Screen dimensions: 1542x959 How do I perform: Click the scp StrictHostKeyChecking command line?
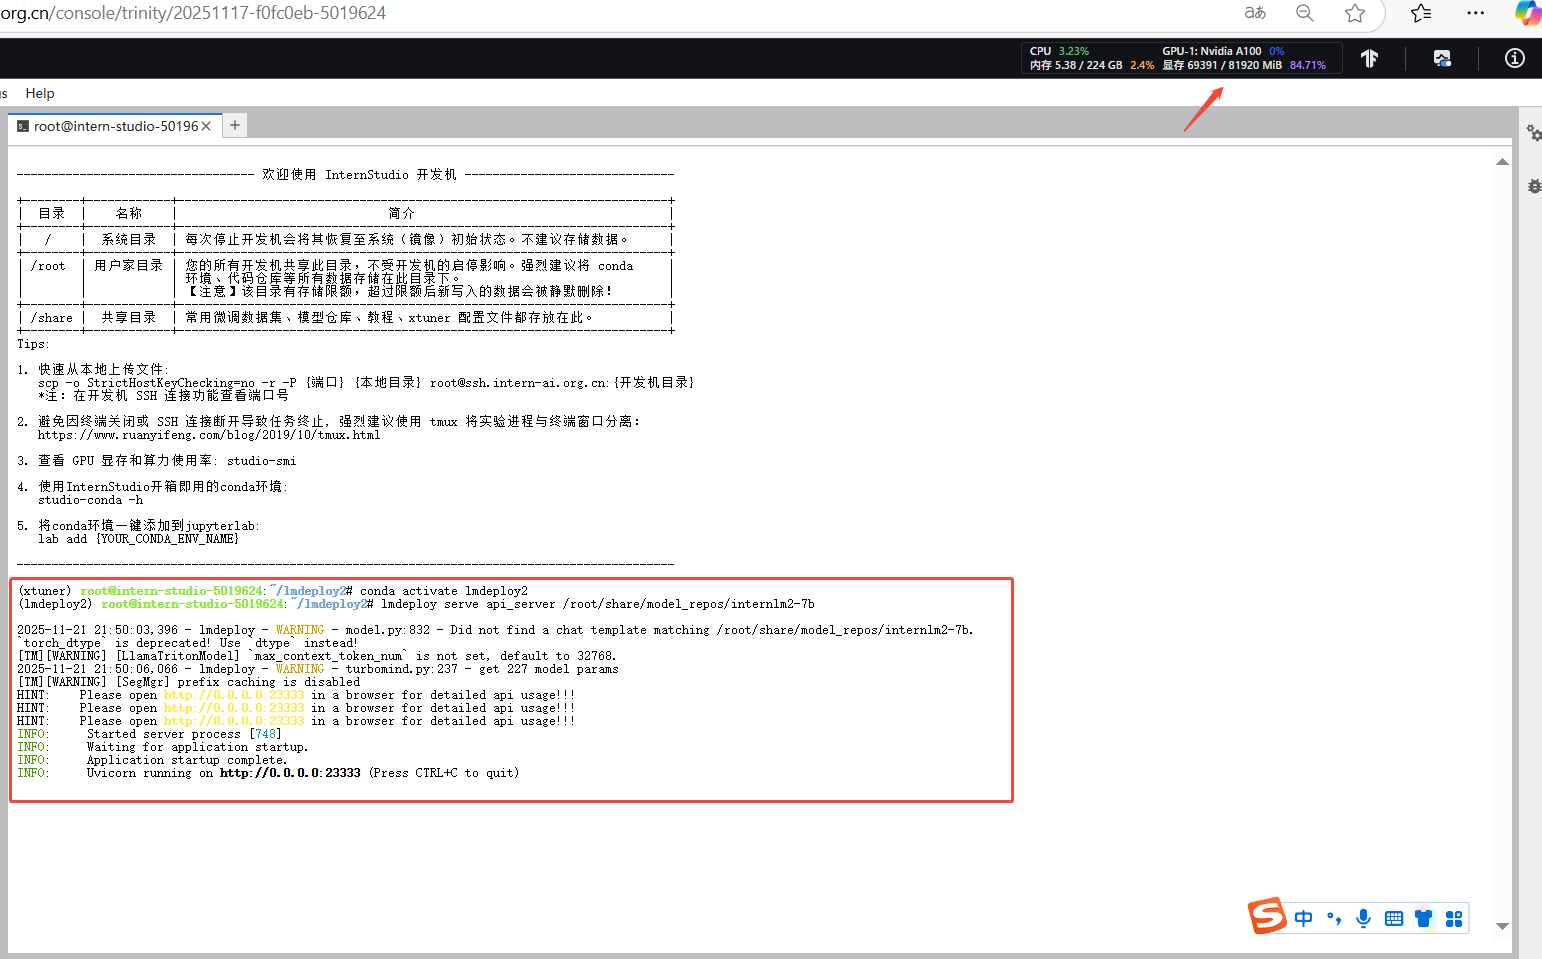pyautogui.click(x=366, y=383)
